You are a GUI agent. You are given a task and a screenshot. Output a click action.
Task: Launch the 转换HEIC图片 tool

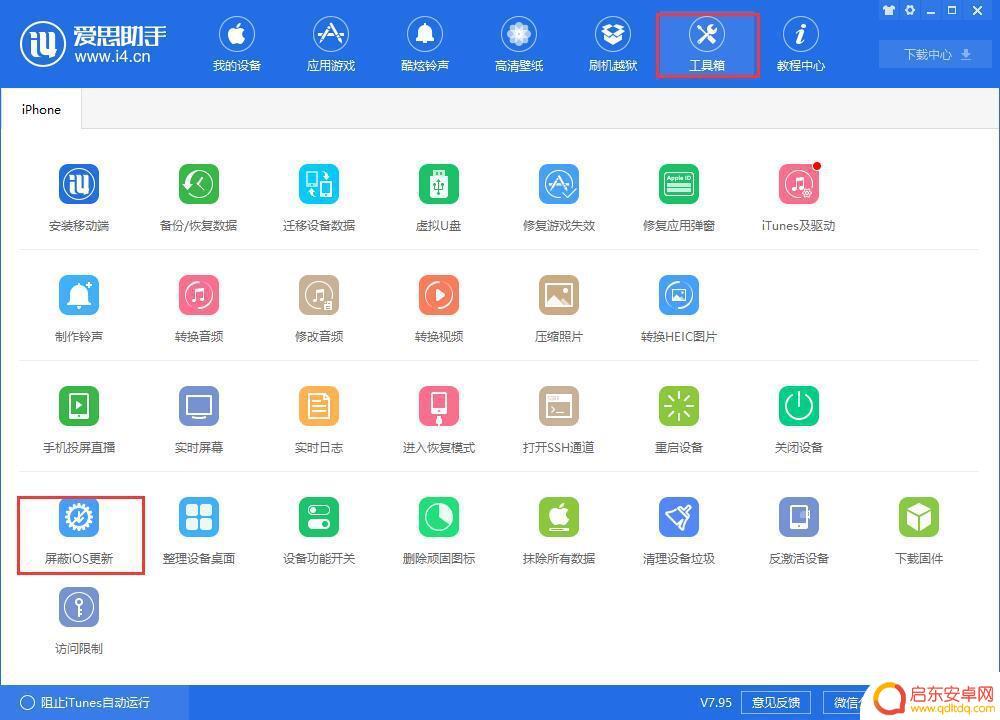(x=679, y=295)
